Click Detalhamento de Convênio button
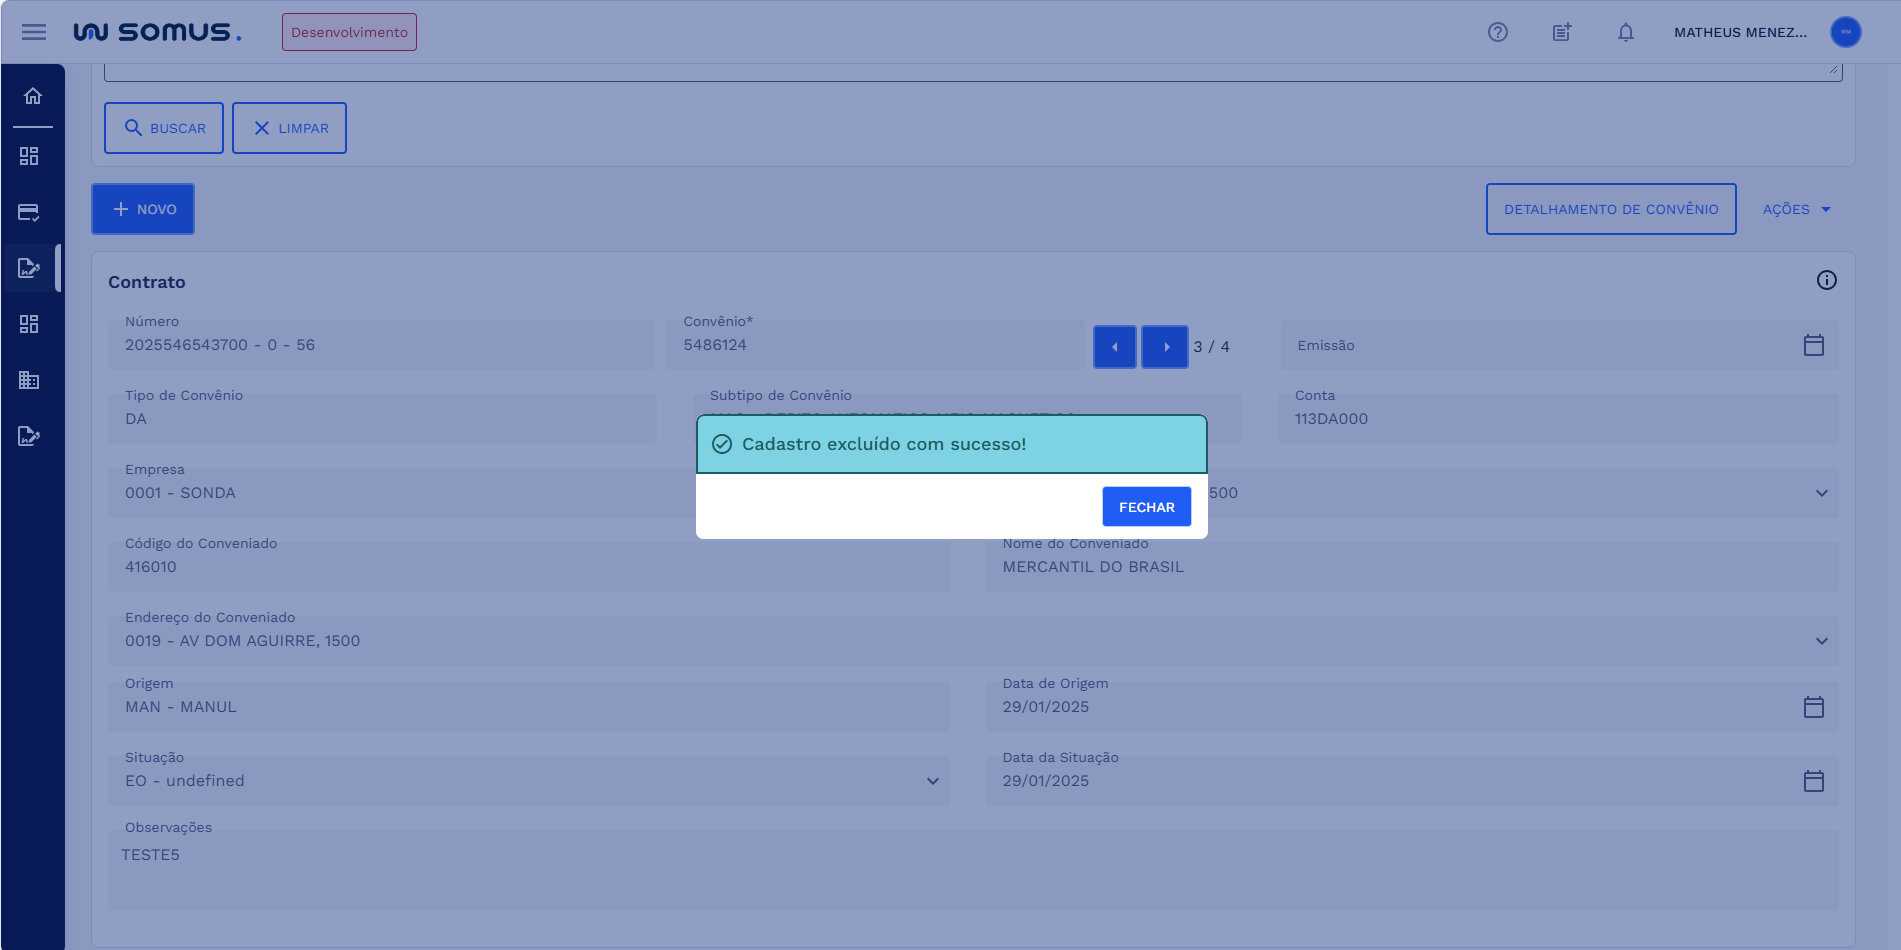This screenshot has width=1901, height=950. [1610, 209]
